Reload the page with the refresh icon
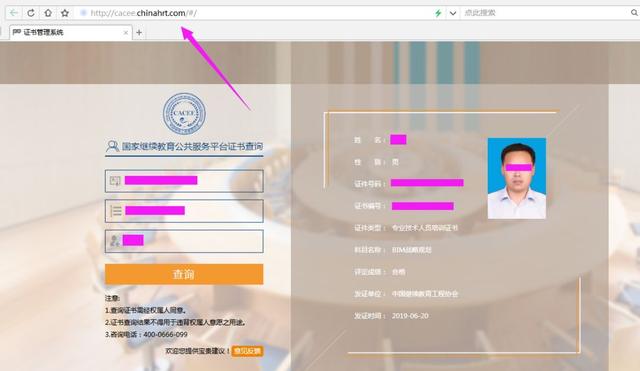The height and width of the screenshot is (371, 640). pos(31,13)
